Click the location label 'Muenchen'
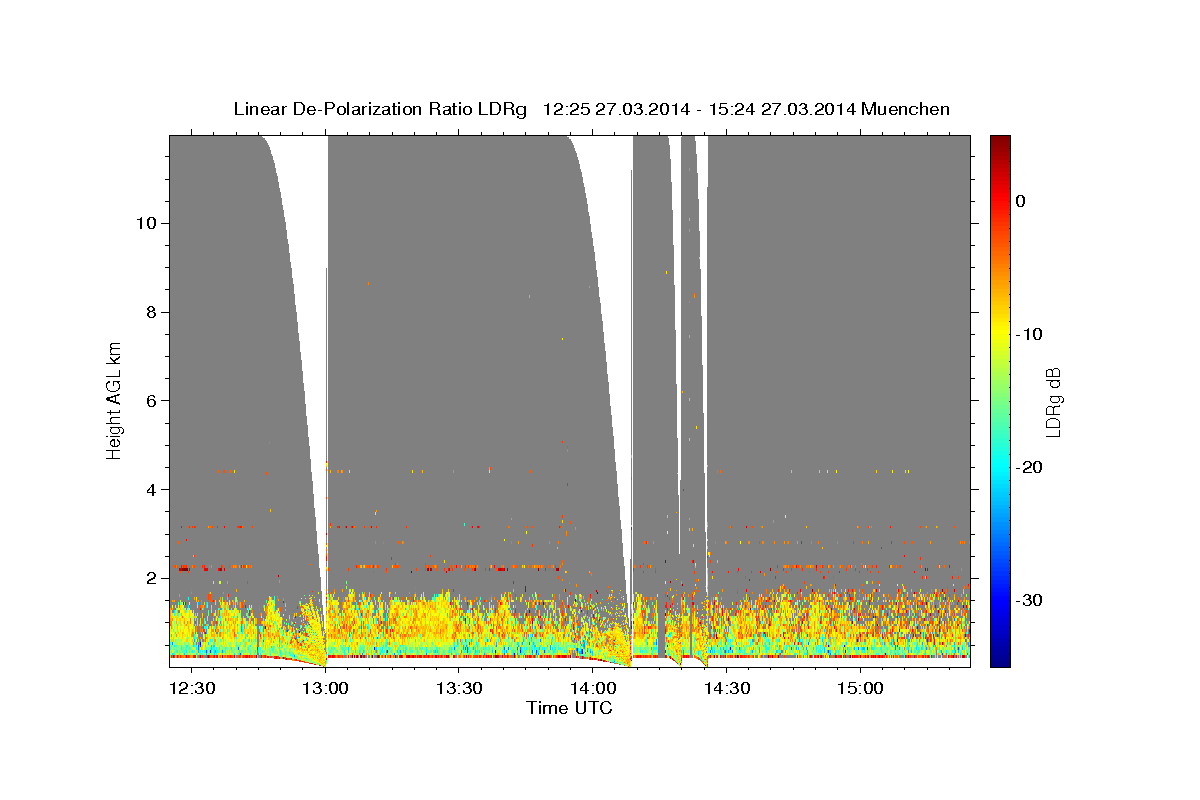 (906, 109)
